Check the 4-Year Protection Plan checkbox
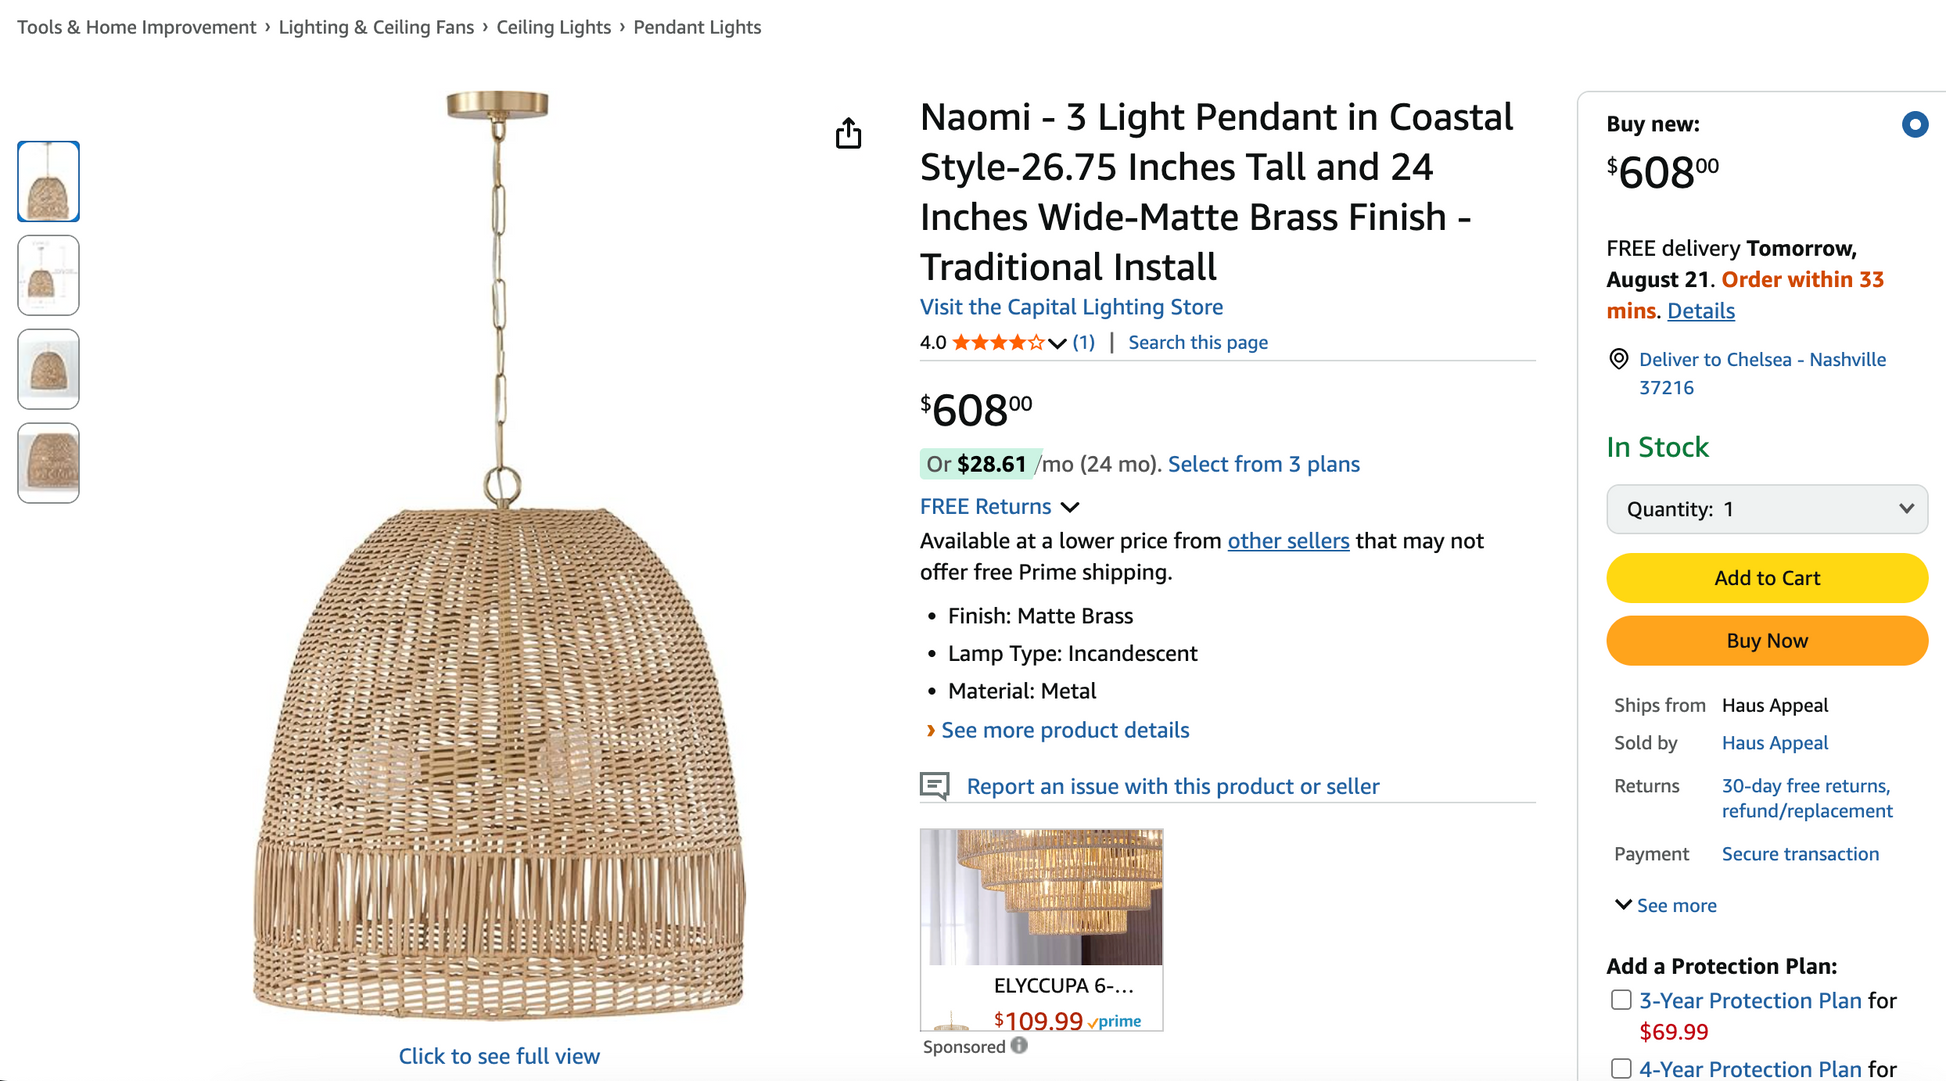The width and height of the screenshot is (1946, 1081). pyautogui.click(x=1621, y=1068)
